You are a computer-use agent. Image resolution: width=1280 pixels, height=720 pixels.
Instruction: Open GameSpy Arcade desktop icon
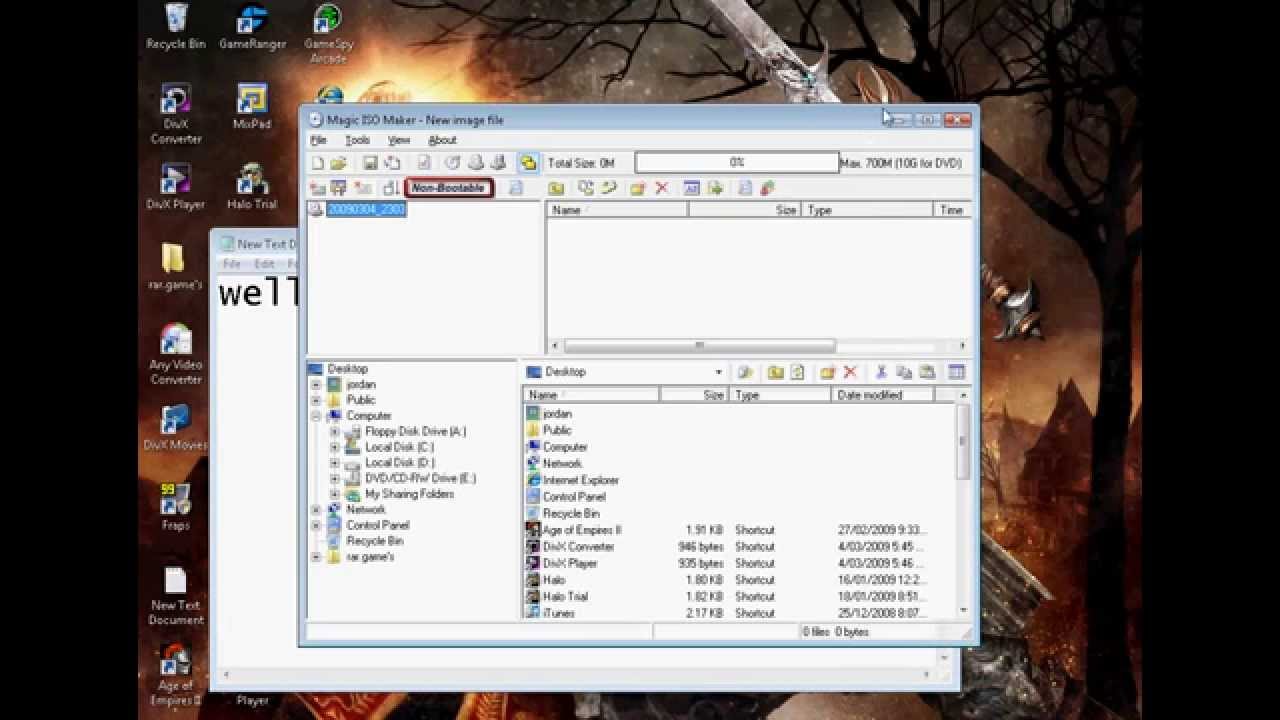coord(328,33)
